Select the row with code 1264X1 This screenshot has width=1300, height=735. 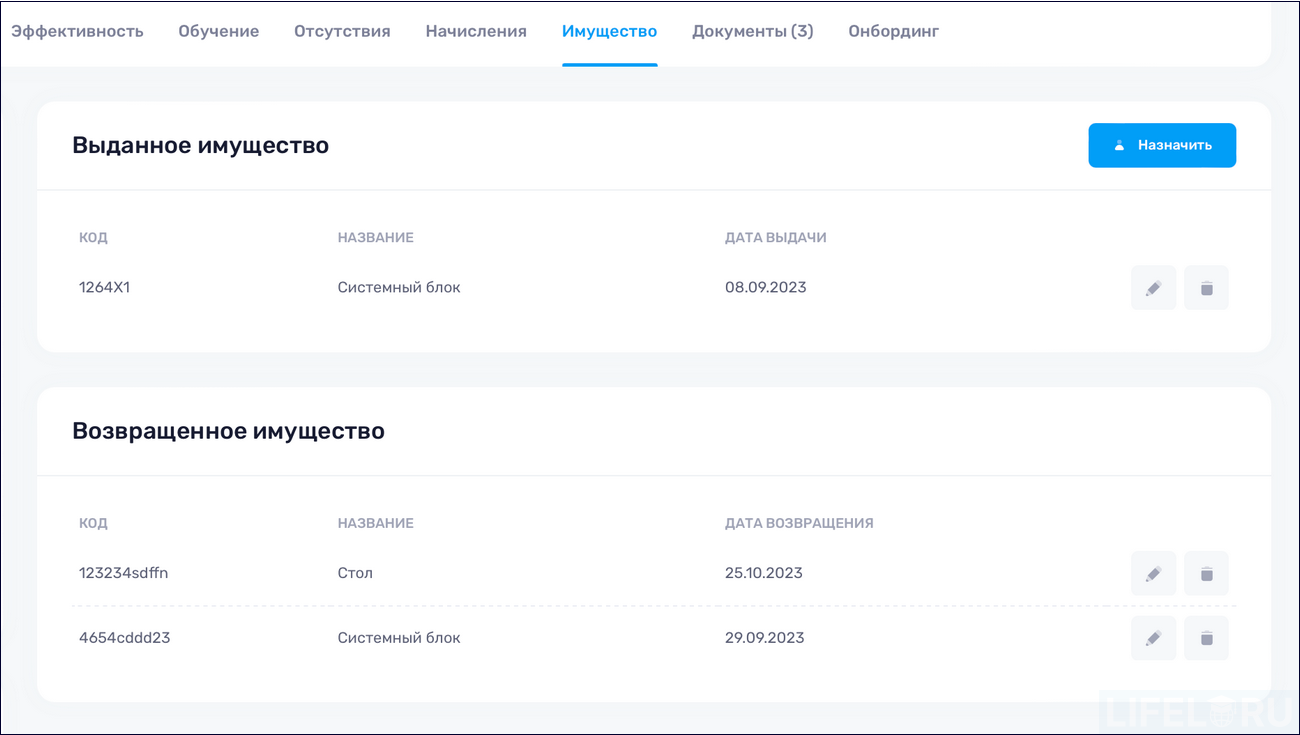click(x=104, y=287)
